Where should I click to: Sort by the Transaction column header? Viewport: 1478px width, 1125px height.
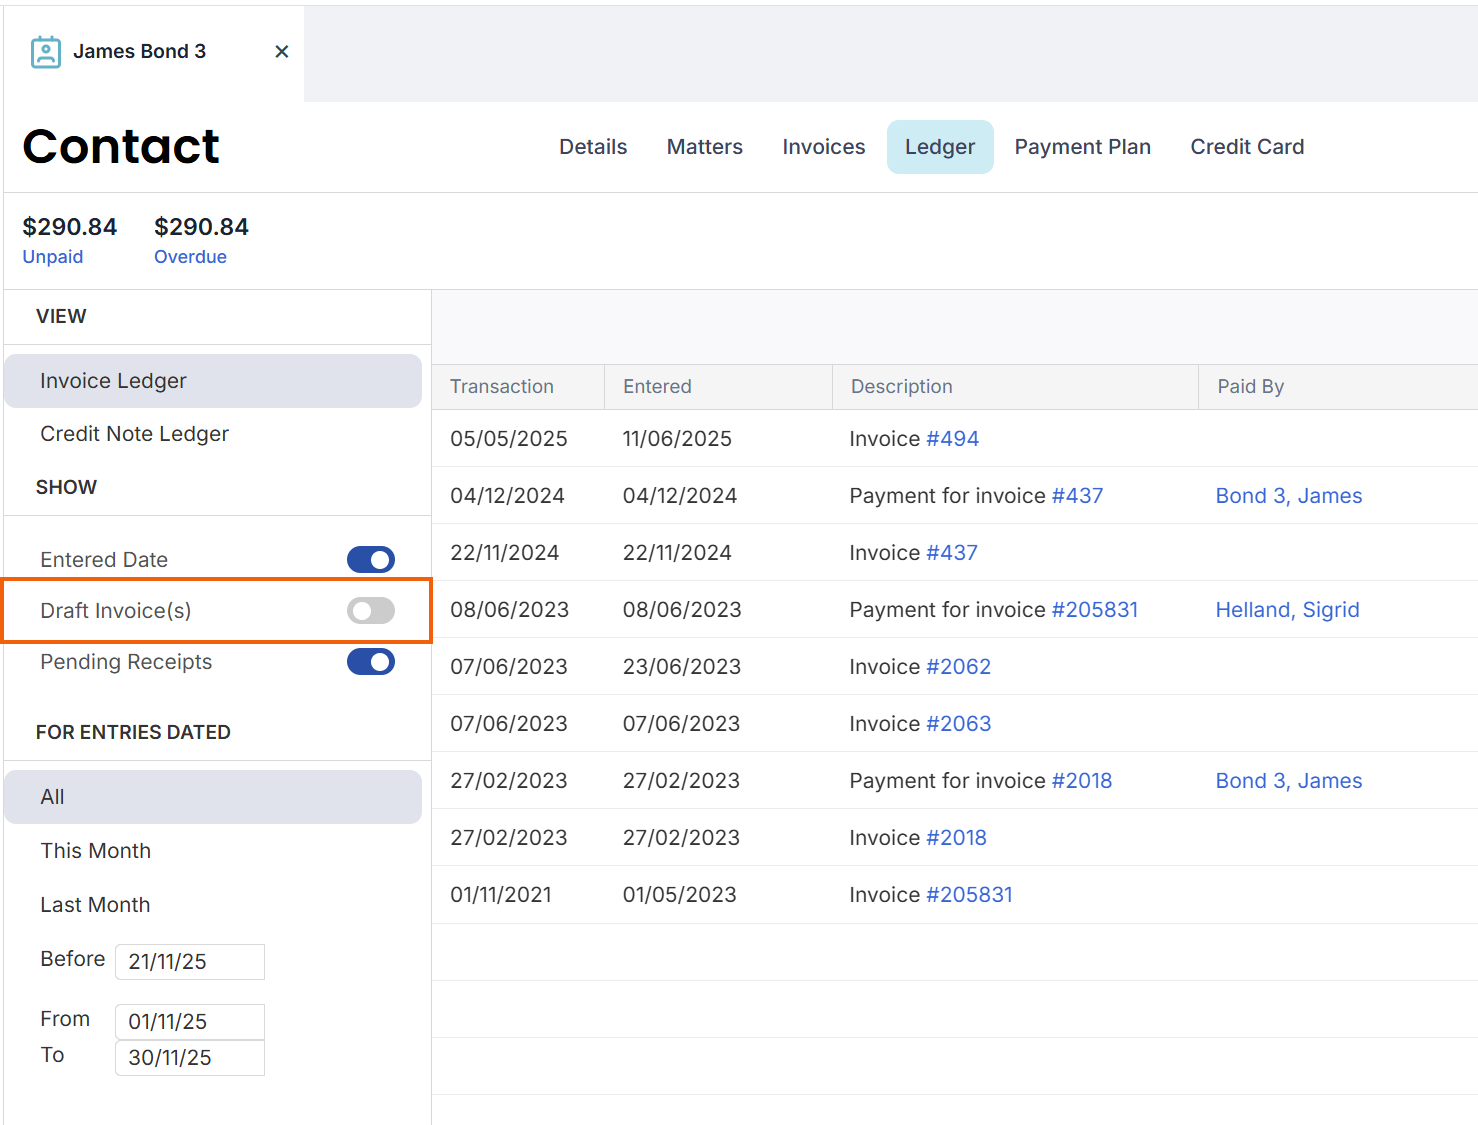click(x=502, y=387)
